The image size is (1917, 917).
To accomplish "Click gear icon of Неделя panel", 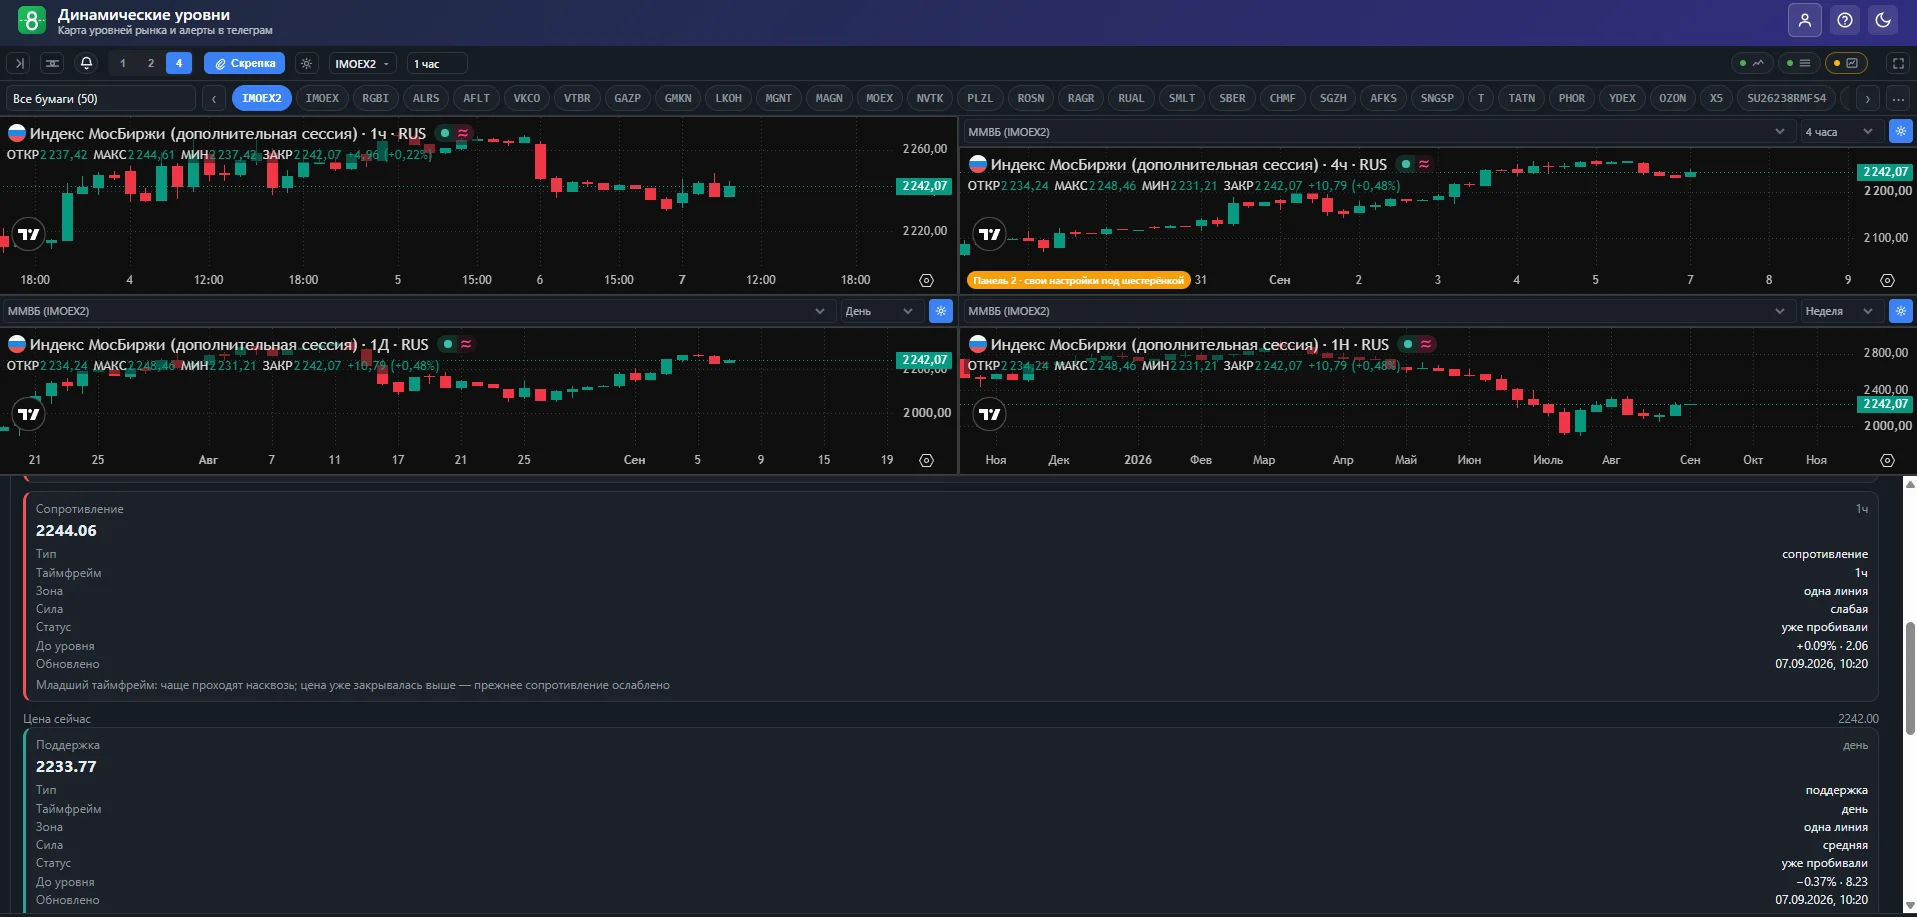I will [1900, 311].
